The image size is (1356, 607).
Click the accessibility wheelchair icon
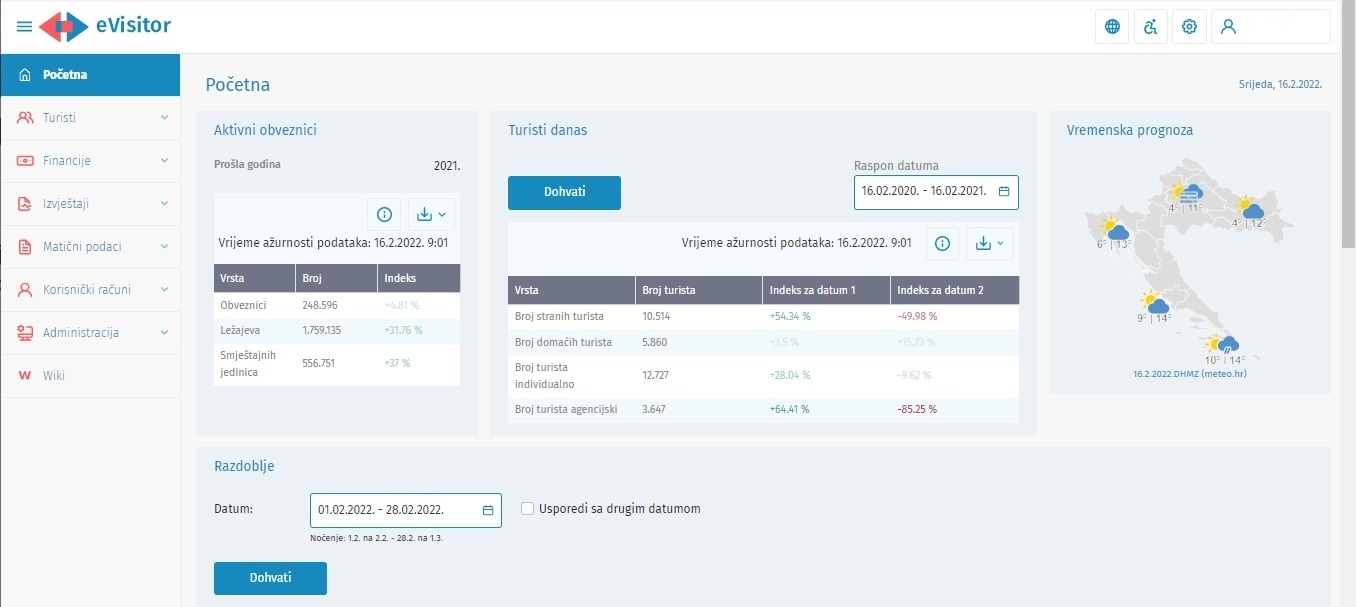1150,27
